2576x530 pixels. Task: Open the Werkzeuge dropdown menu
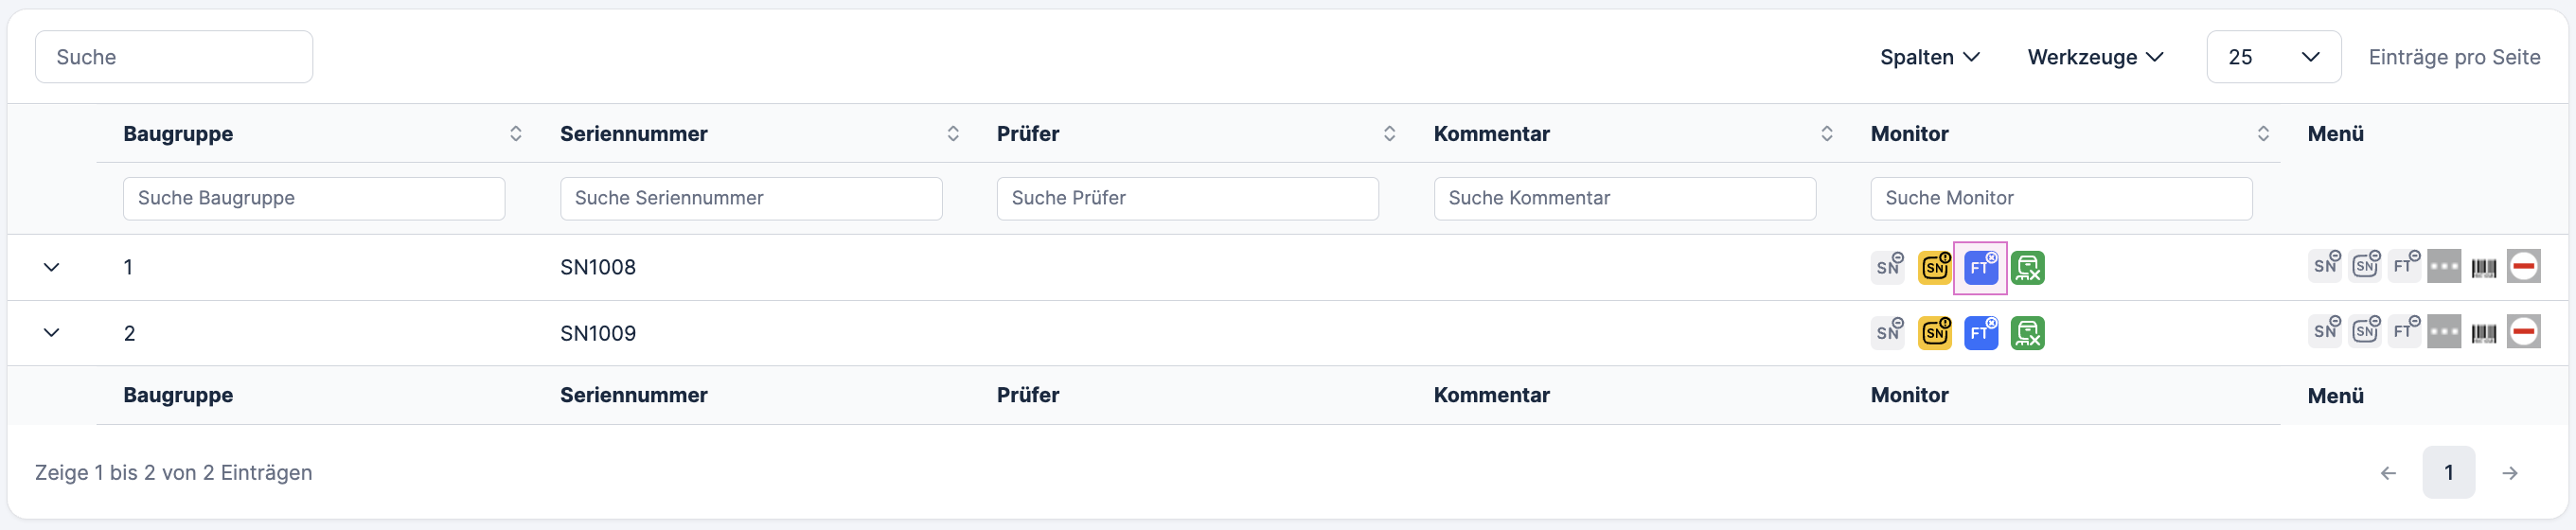(x=2095, y=57)
